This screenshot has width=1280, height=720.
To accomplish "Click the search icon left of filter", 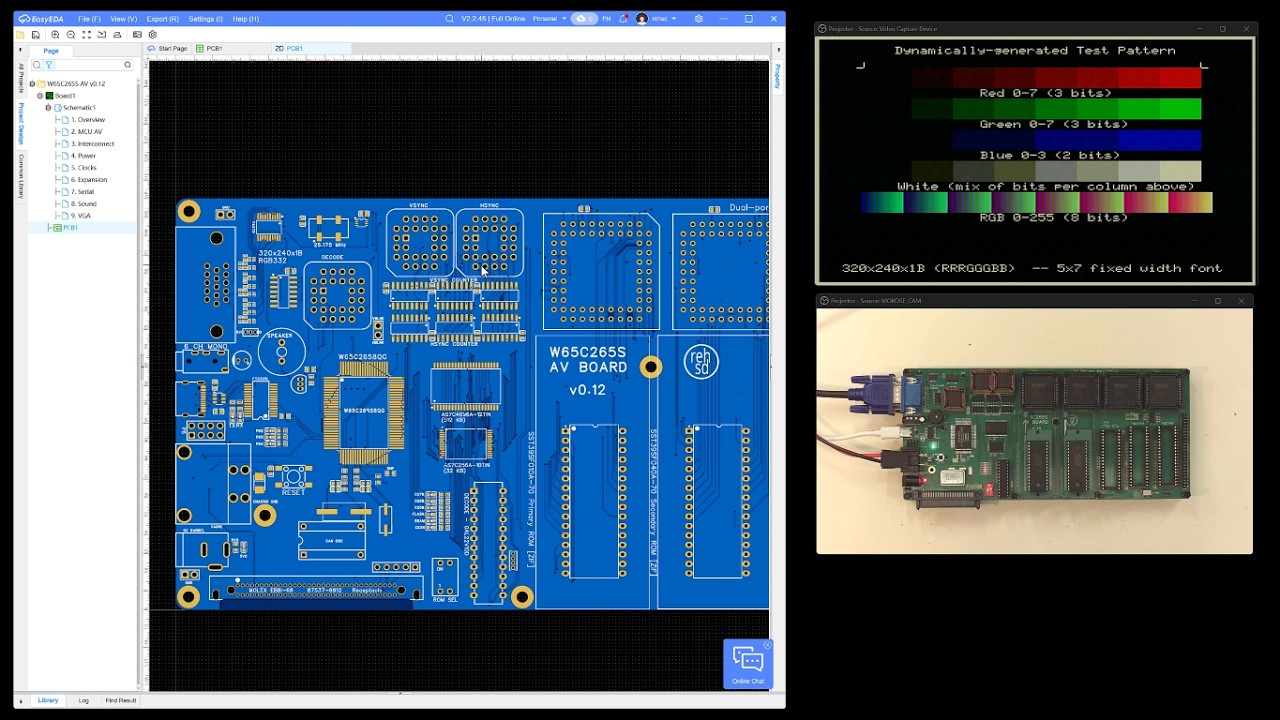I will [x=37, y=65].
